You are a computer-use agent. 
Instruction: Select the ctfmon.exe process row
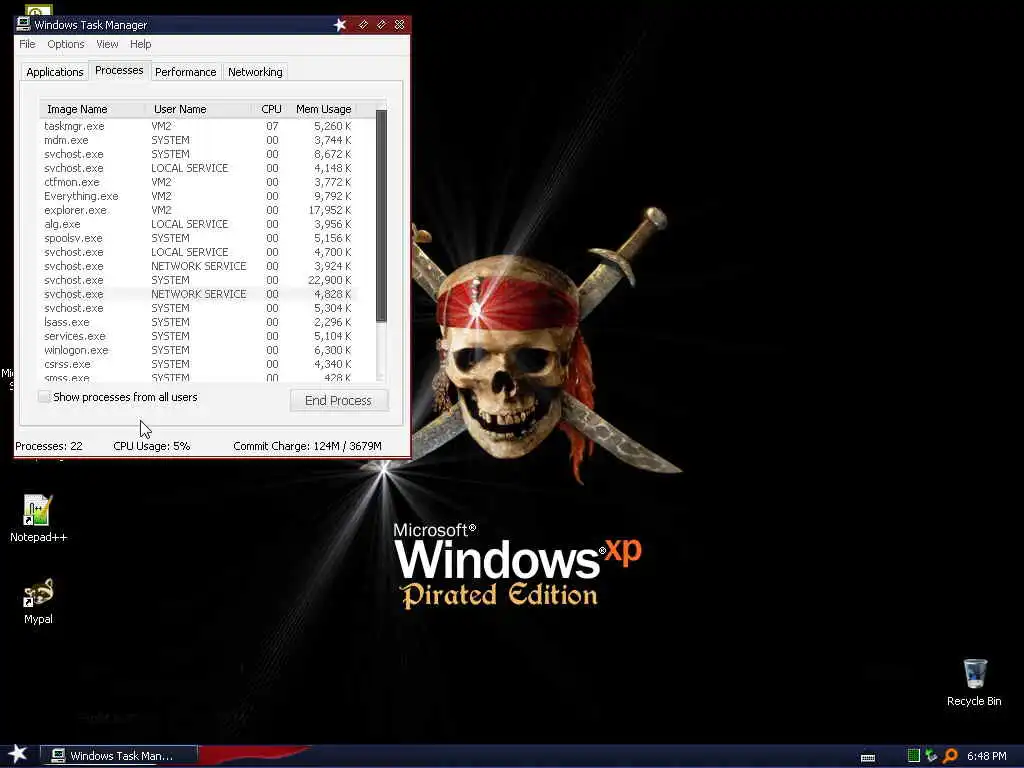(199, 182)
